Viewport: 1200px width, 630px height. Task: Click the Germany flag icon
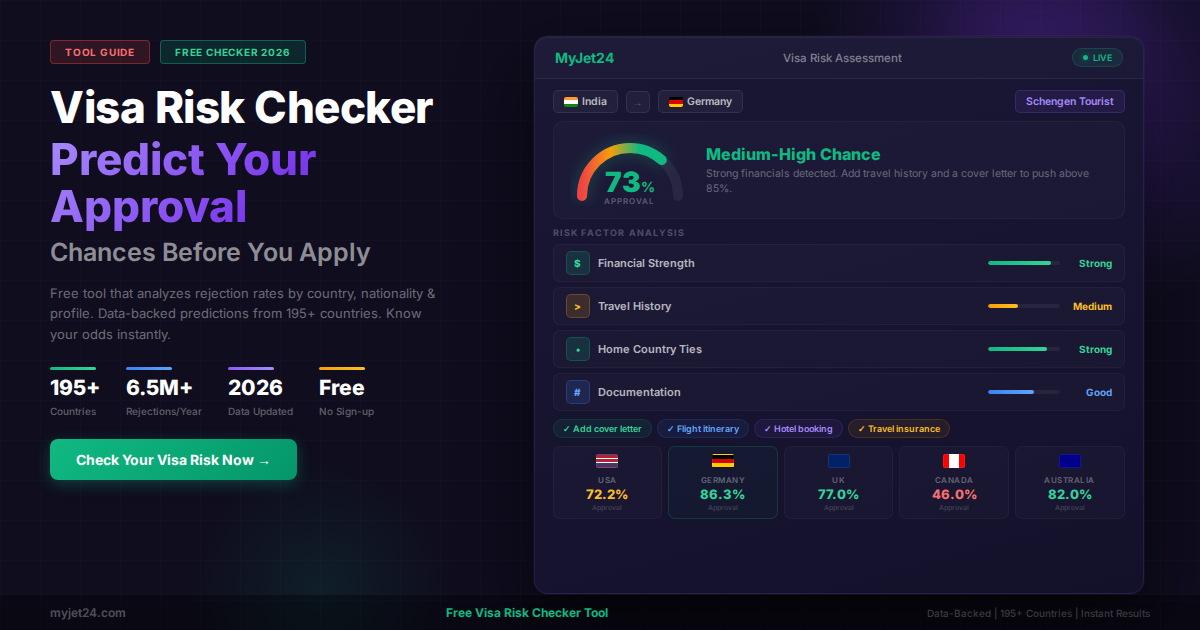tap(676, 101)
